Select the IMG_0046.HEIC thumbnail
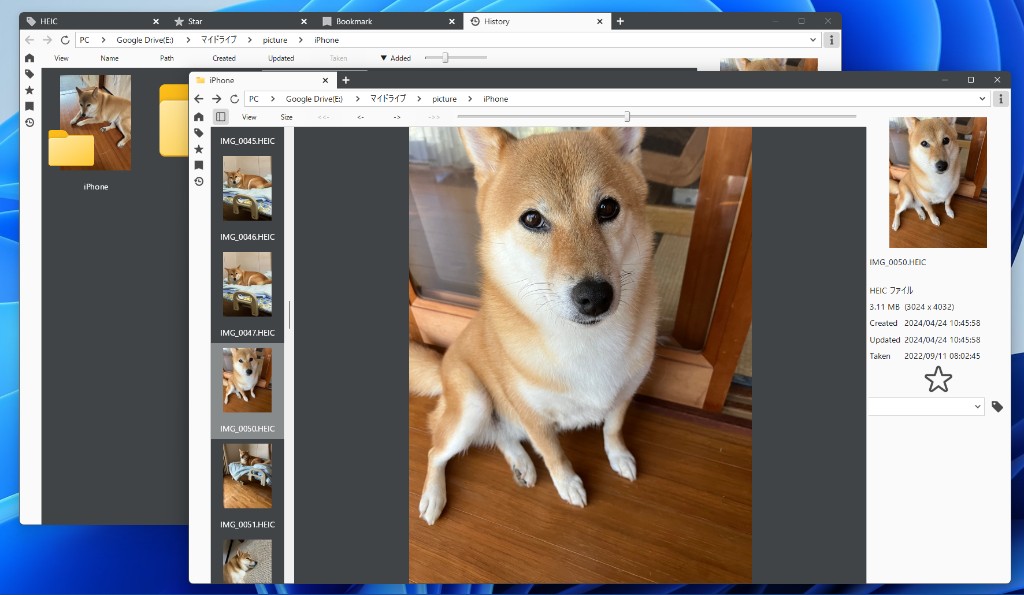 [246, 287]
